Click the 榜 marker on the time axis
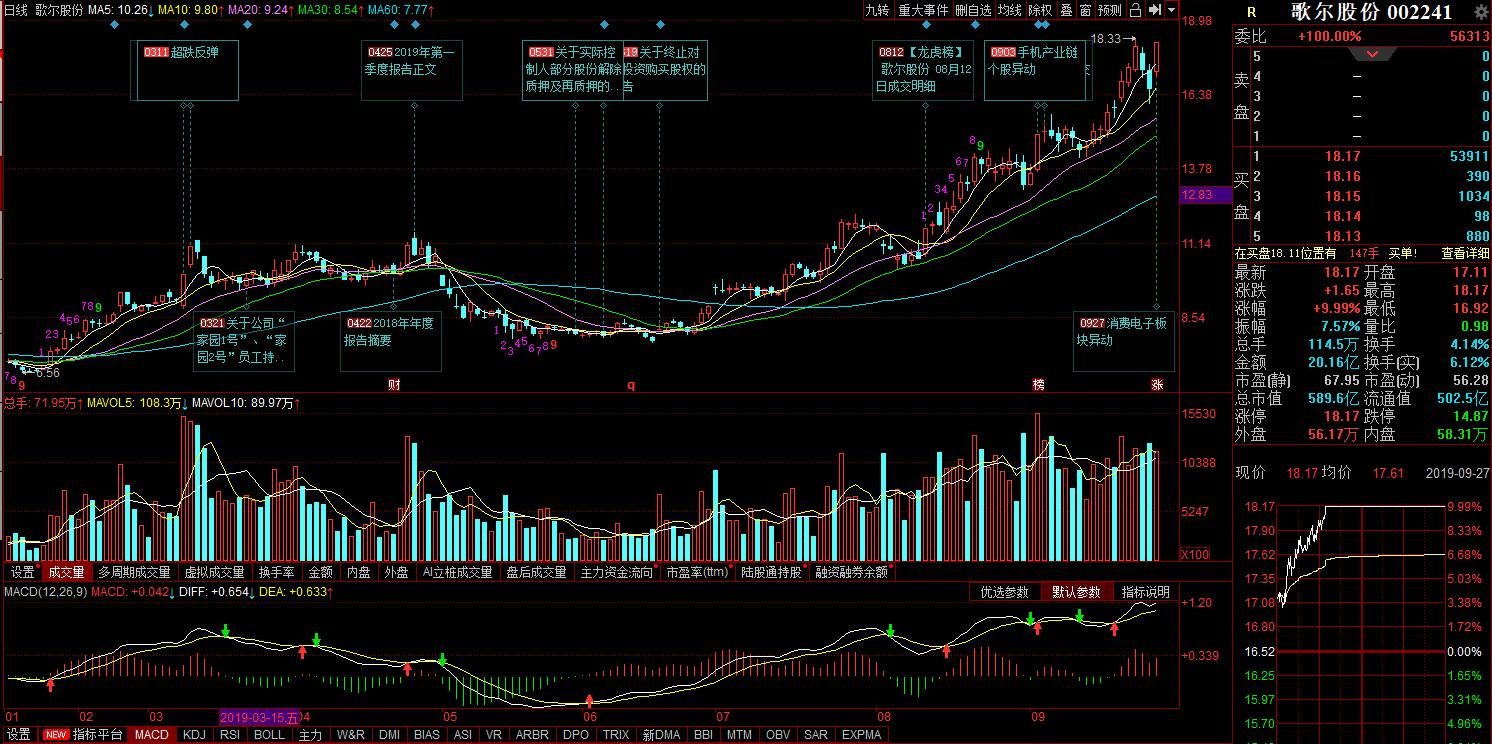1492x744 pixels. [x=1039, y=384]
